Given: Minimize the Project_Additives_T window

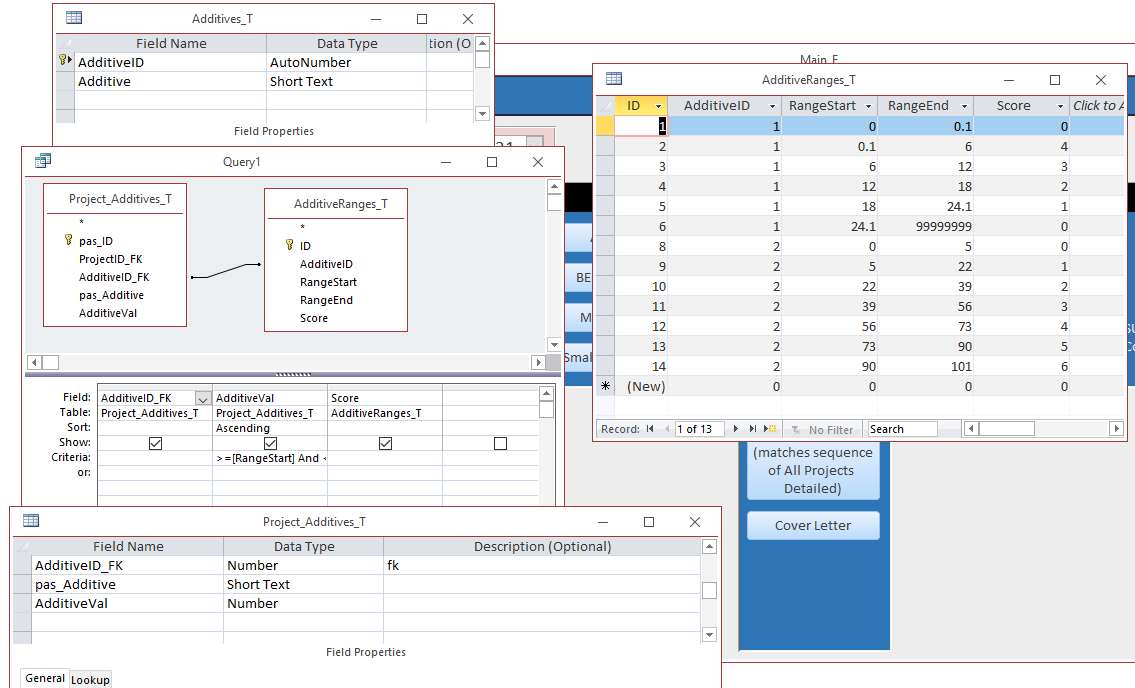Looking at the screenshot, I should 603,522.
